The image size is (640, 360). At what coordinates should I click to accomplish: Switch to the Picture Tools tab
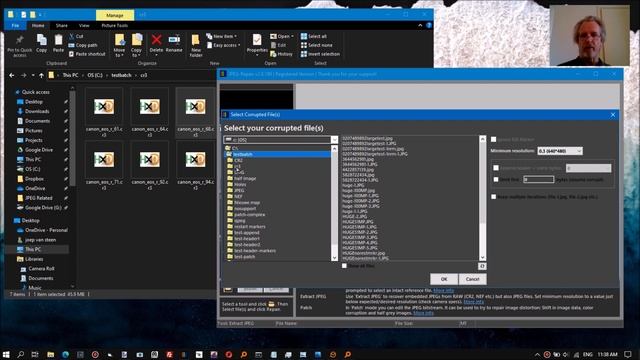coord(115,25)
